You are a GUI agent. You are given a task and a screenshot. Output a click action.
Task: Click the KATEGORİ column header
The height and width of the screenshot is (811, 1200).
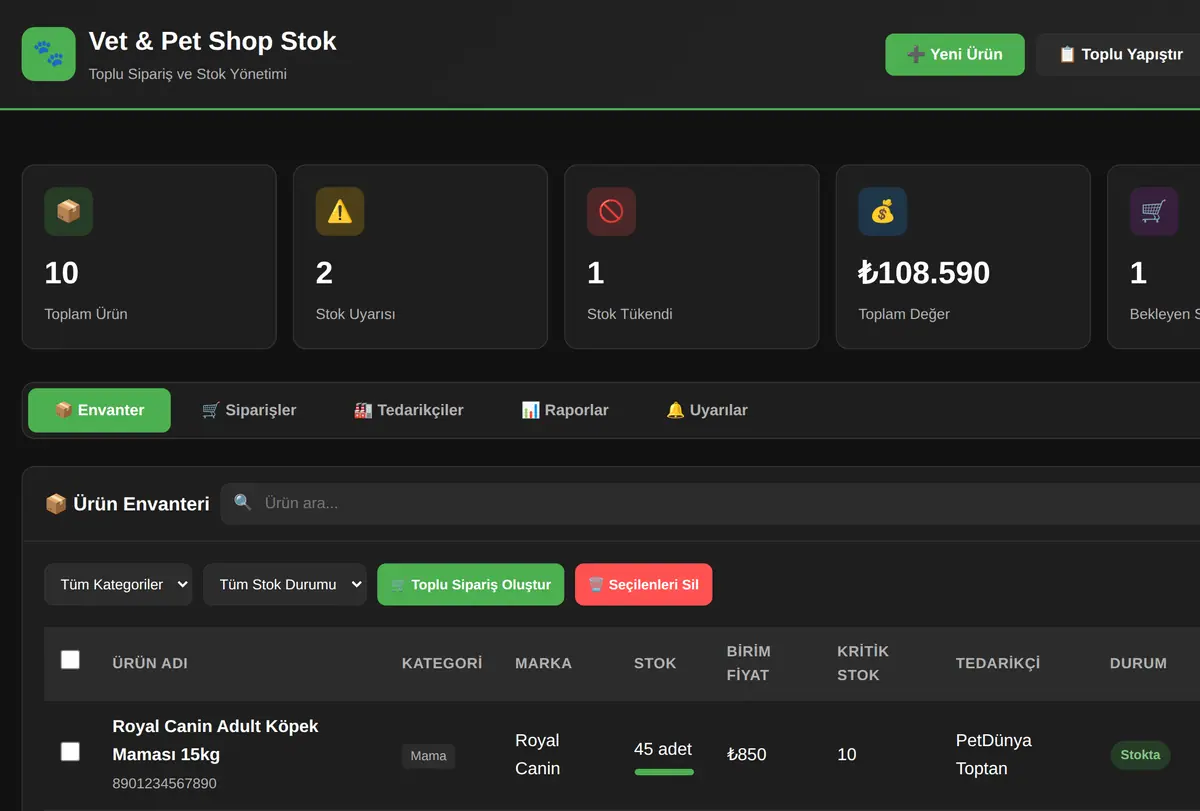pyautogui.click(x=442, y=663)
